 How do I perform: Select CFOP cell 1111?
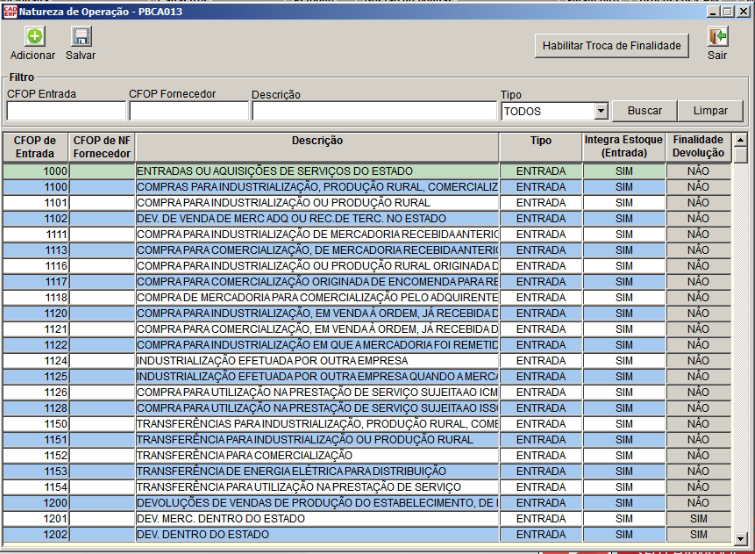(x=36, y=234)
